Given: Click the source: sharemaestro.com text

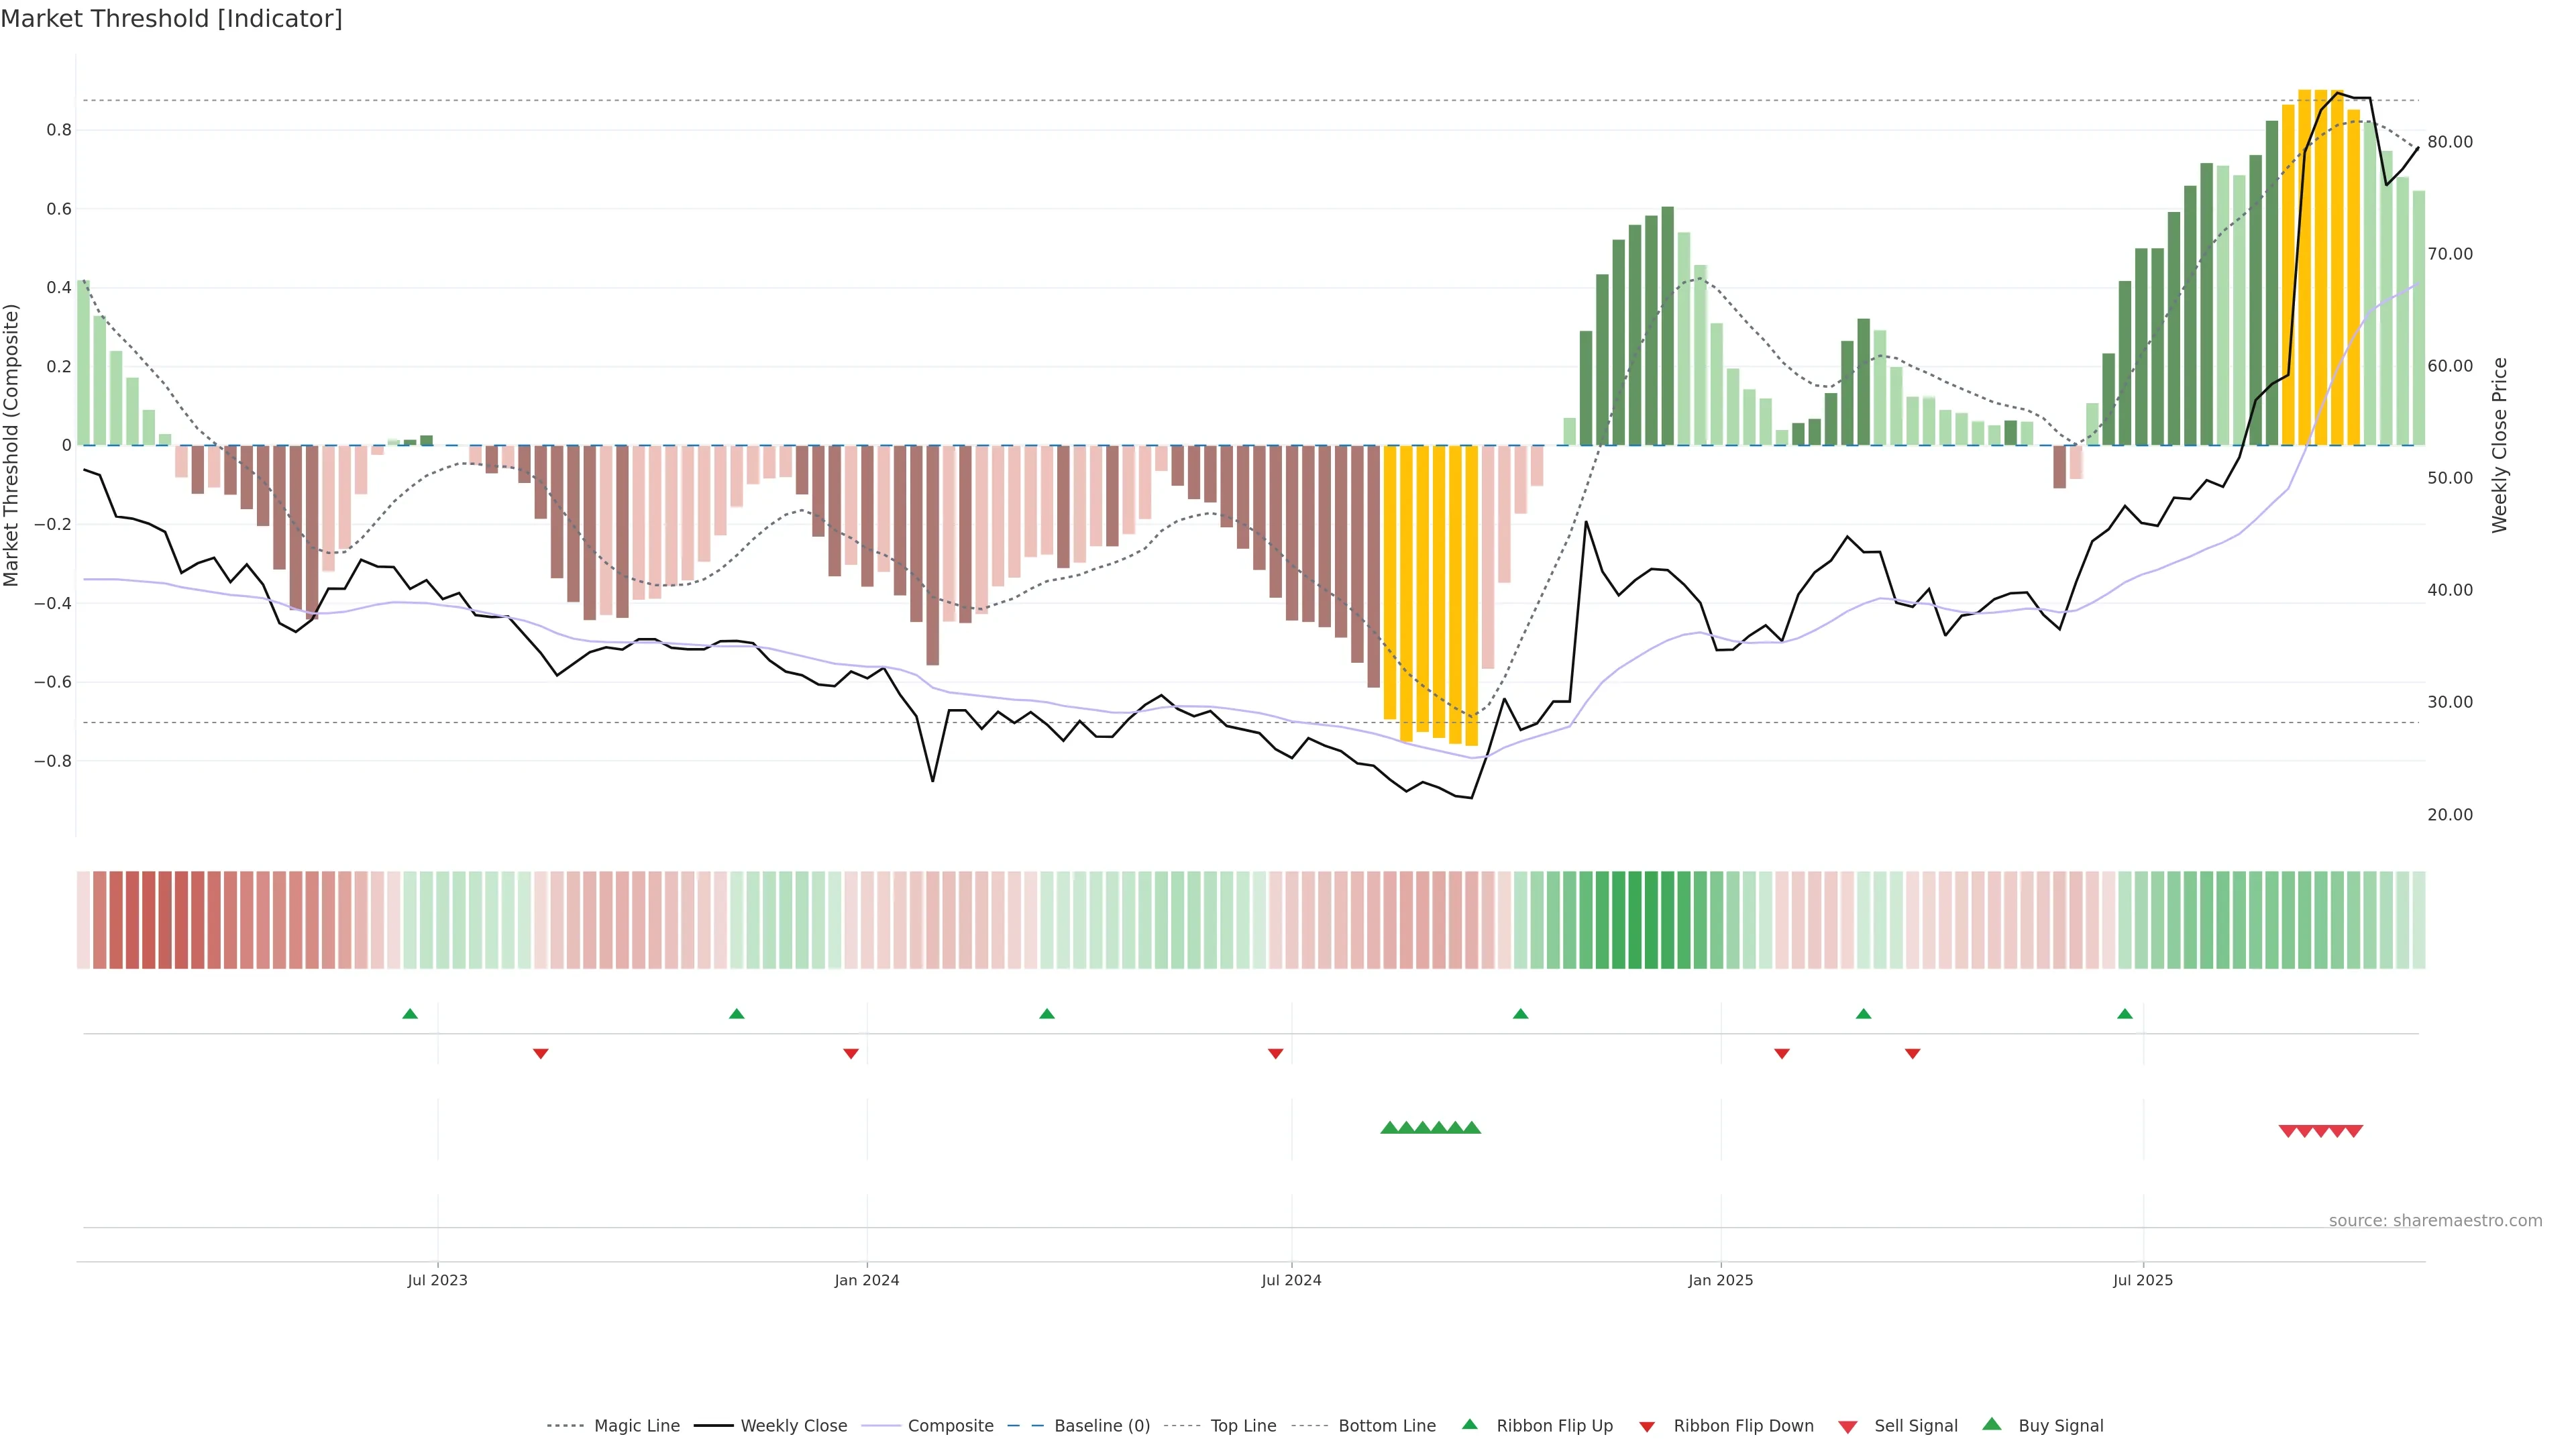Looking at the screenshot, I should (x=2435, y=1220).
